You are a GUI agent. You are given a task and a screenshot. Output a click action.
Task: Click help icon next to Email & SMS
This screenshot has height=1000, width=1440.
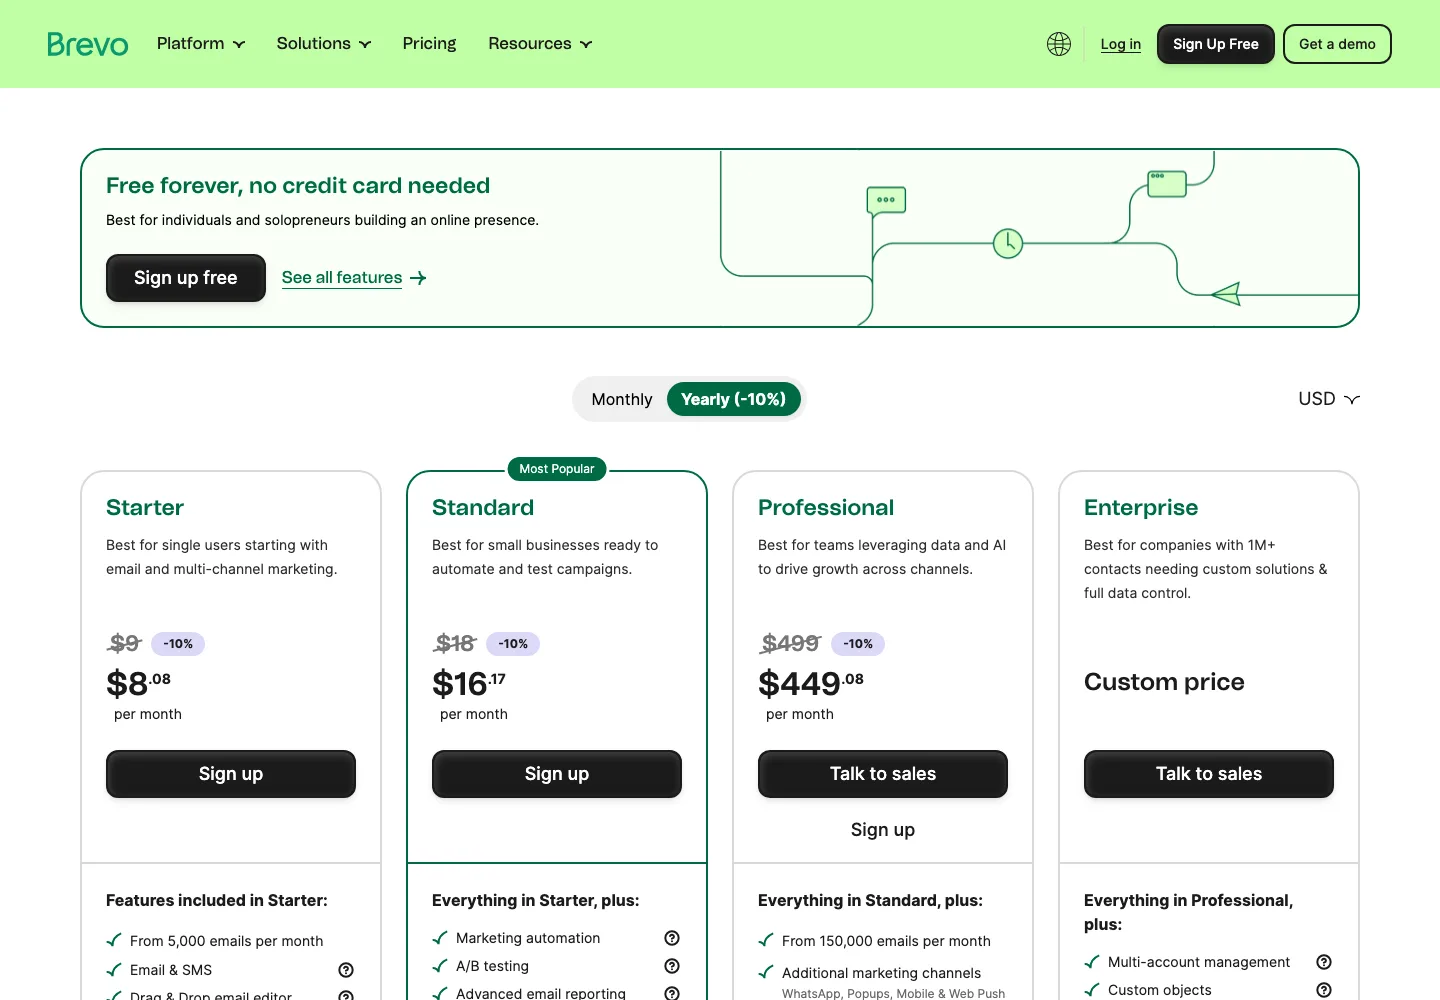(x=346, y=970)
